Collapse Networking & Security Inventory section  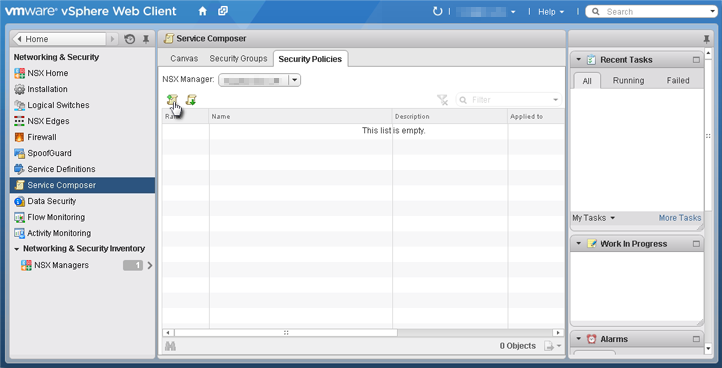17,249
